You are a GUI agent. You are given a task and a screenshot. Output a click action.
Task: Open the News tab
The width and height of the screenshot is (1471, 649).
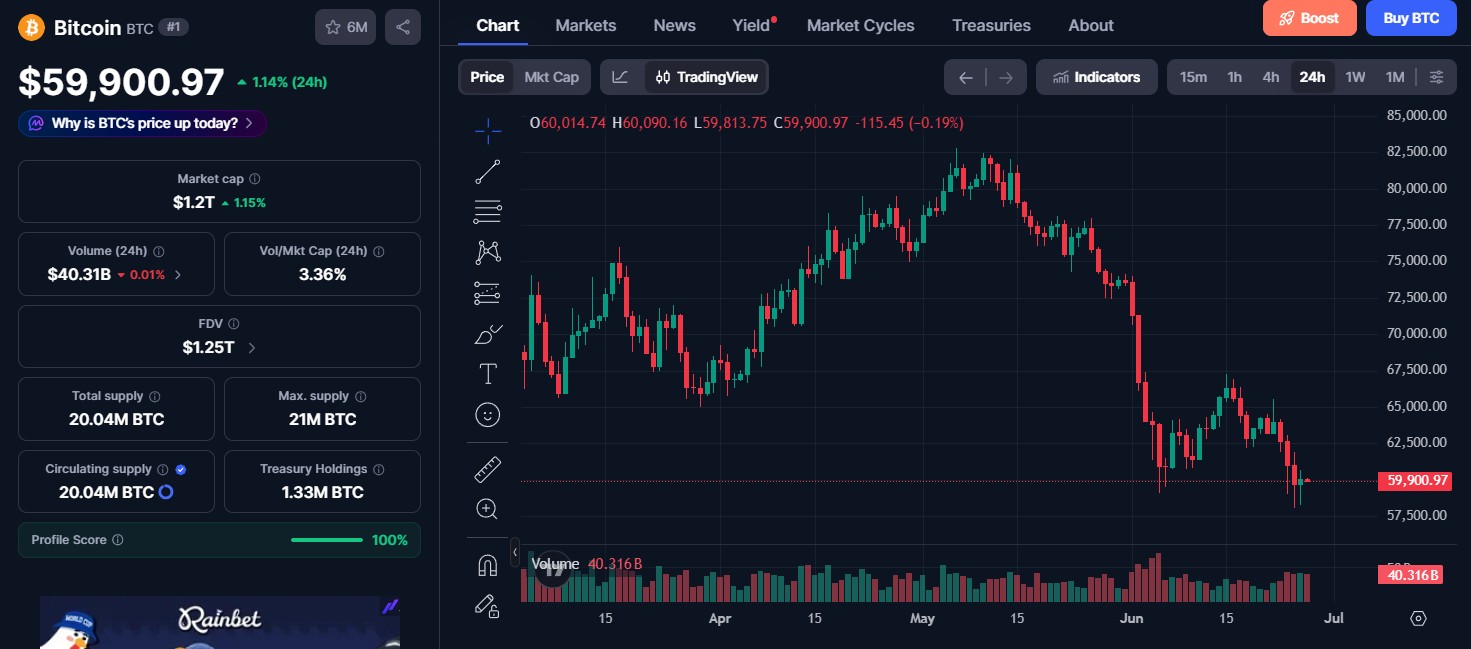[675, 25]
